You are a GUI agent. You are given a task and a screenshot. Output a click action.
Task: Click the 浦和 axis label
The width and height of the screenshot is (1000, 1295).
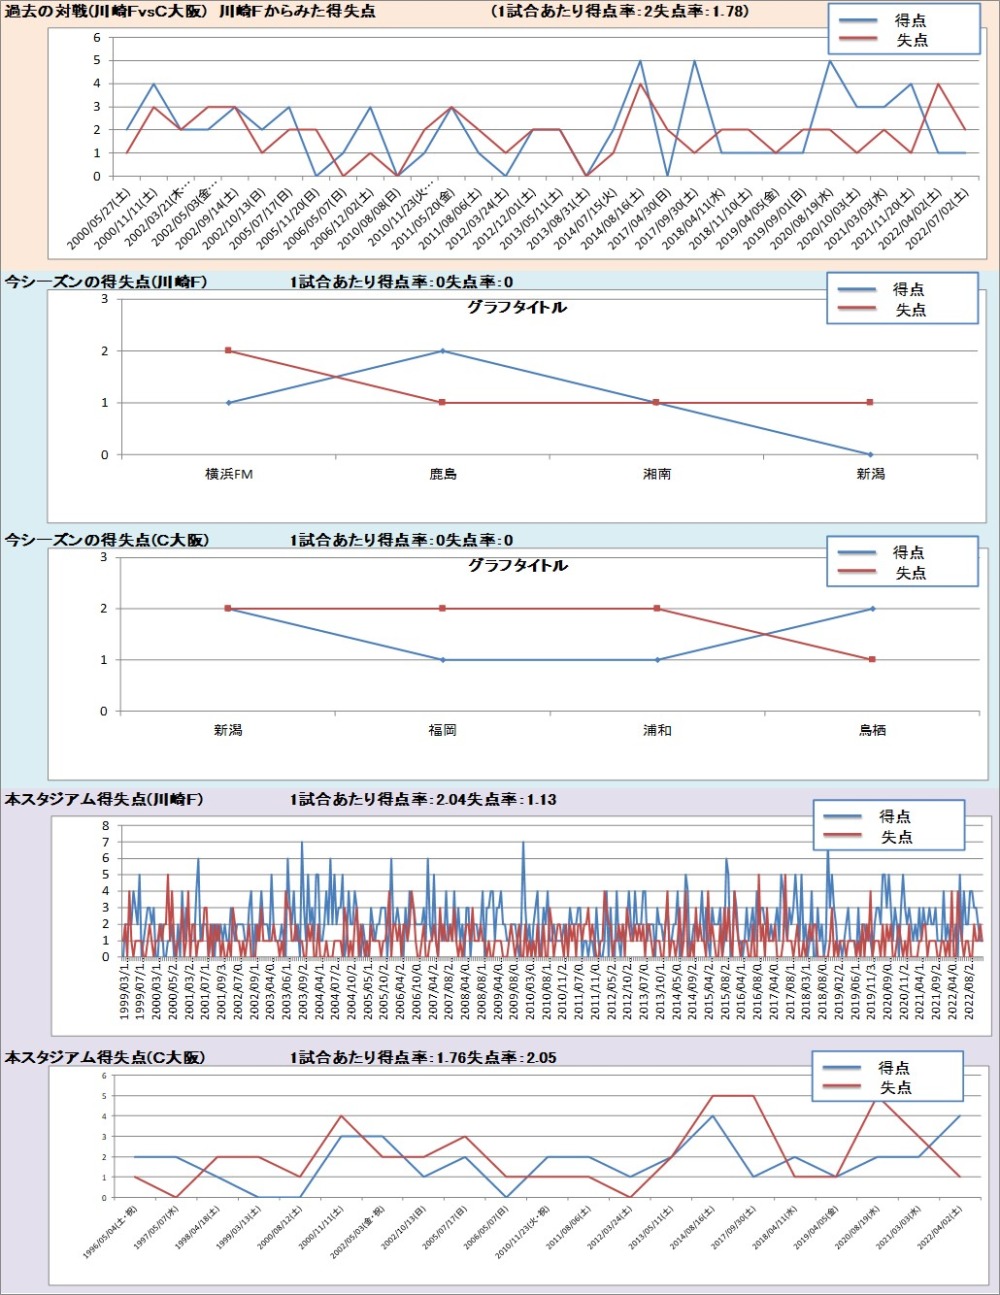coord(657,731)
